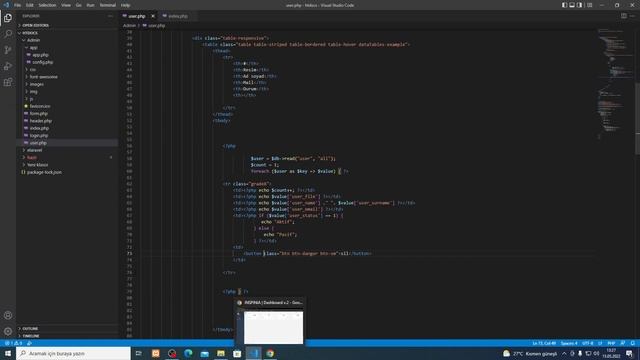The image size is (640, 360).
Task: Toggle the primary side bar layout button
Action: point(564,5)
